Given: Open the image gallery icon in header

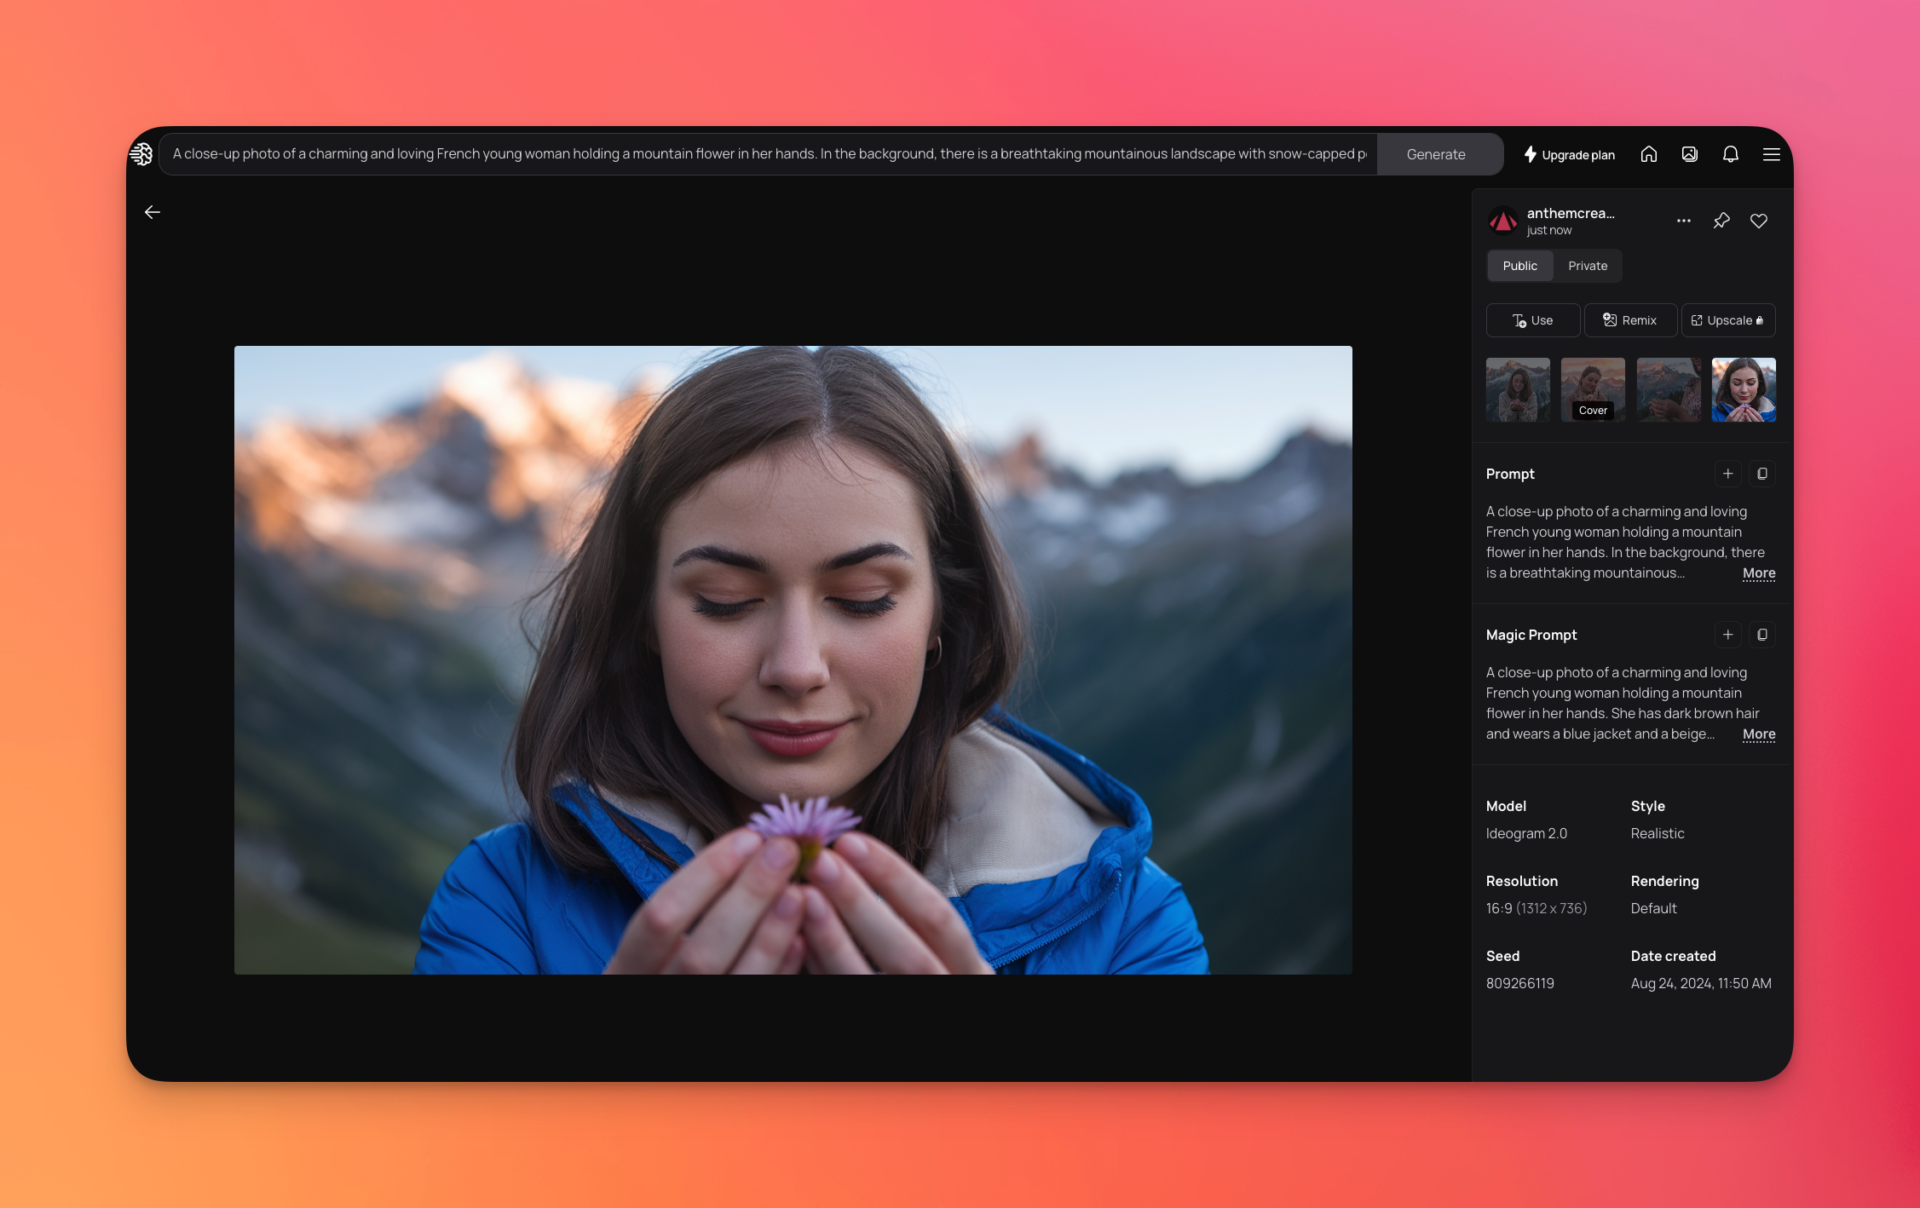Looking at the screenshot, I should coord(1689,154).
